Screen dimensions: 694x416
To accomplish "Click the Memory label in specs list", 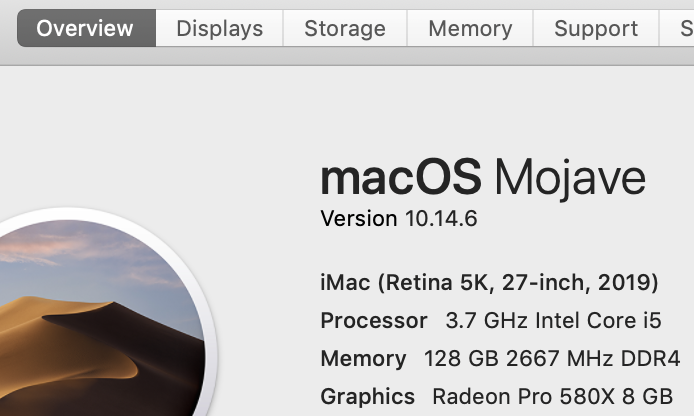I will pyautogui.click(x=363, y=359).
